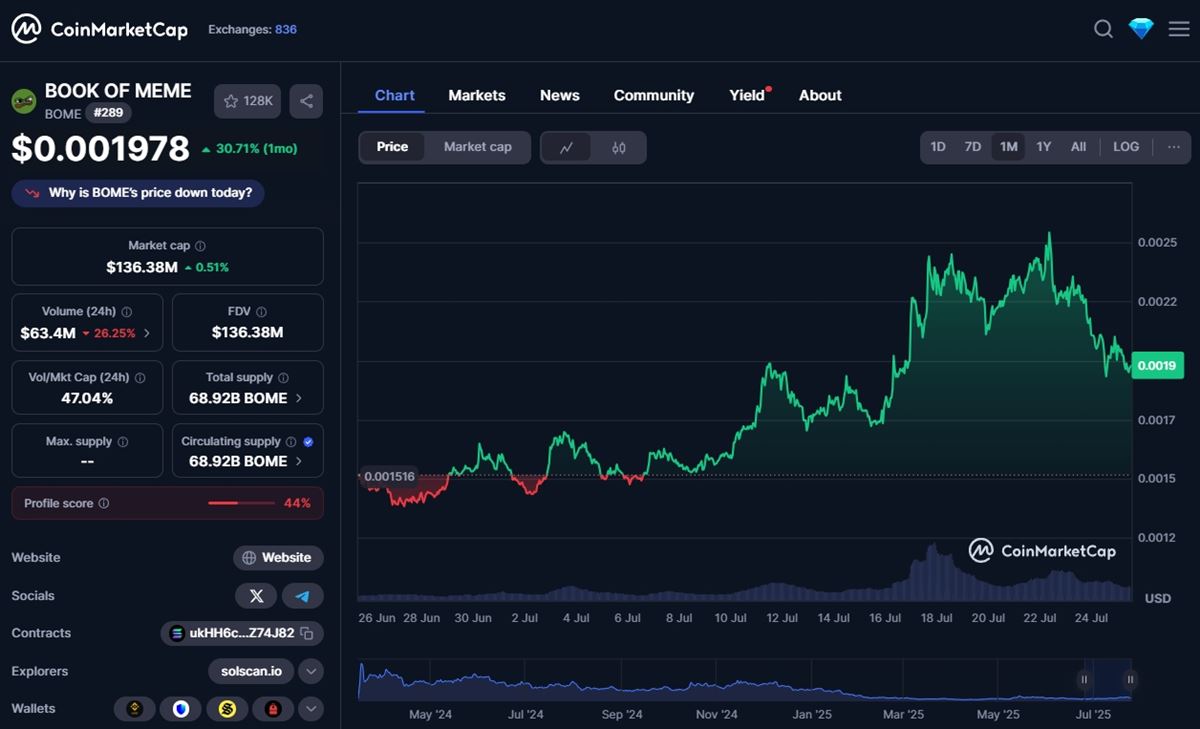1200x729 pixels.
Task: Select the candlestick chart type
Action: (619, 148)
